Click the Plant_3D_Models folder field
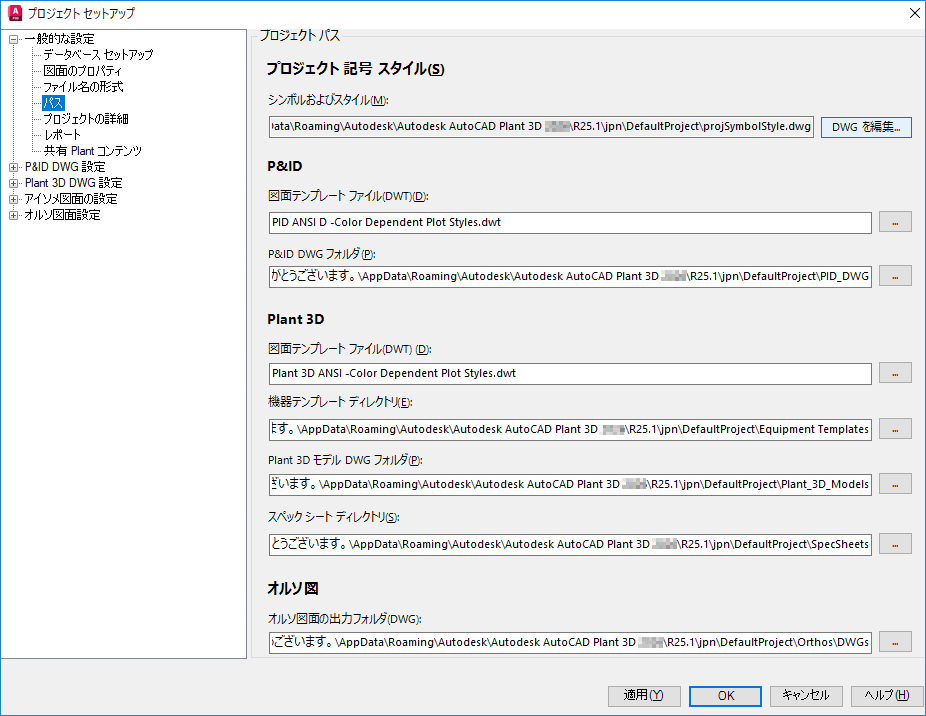 point(570,484)
